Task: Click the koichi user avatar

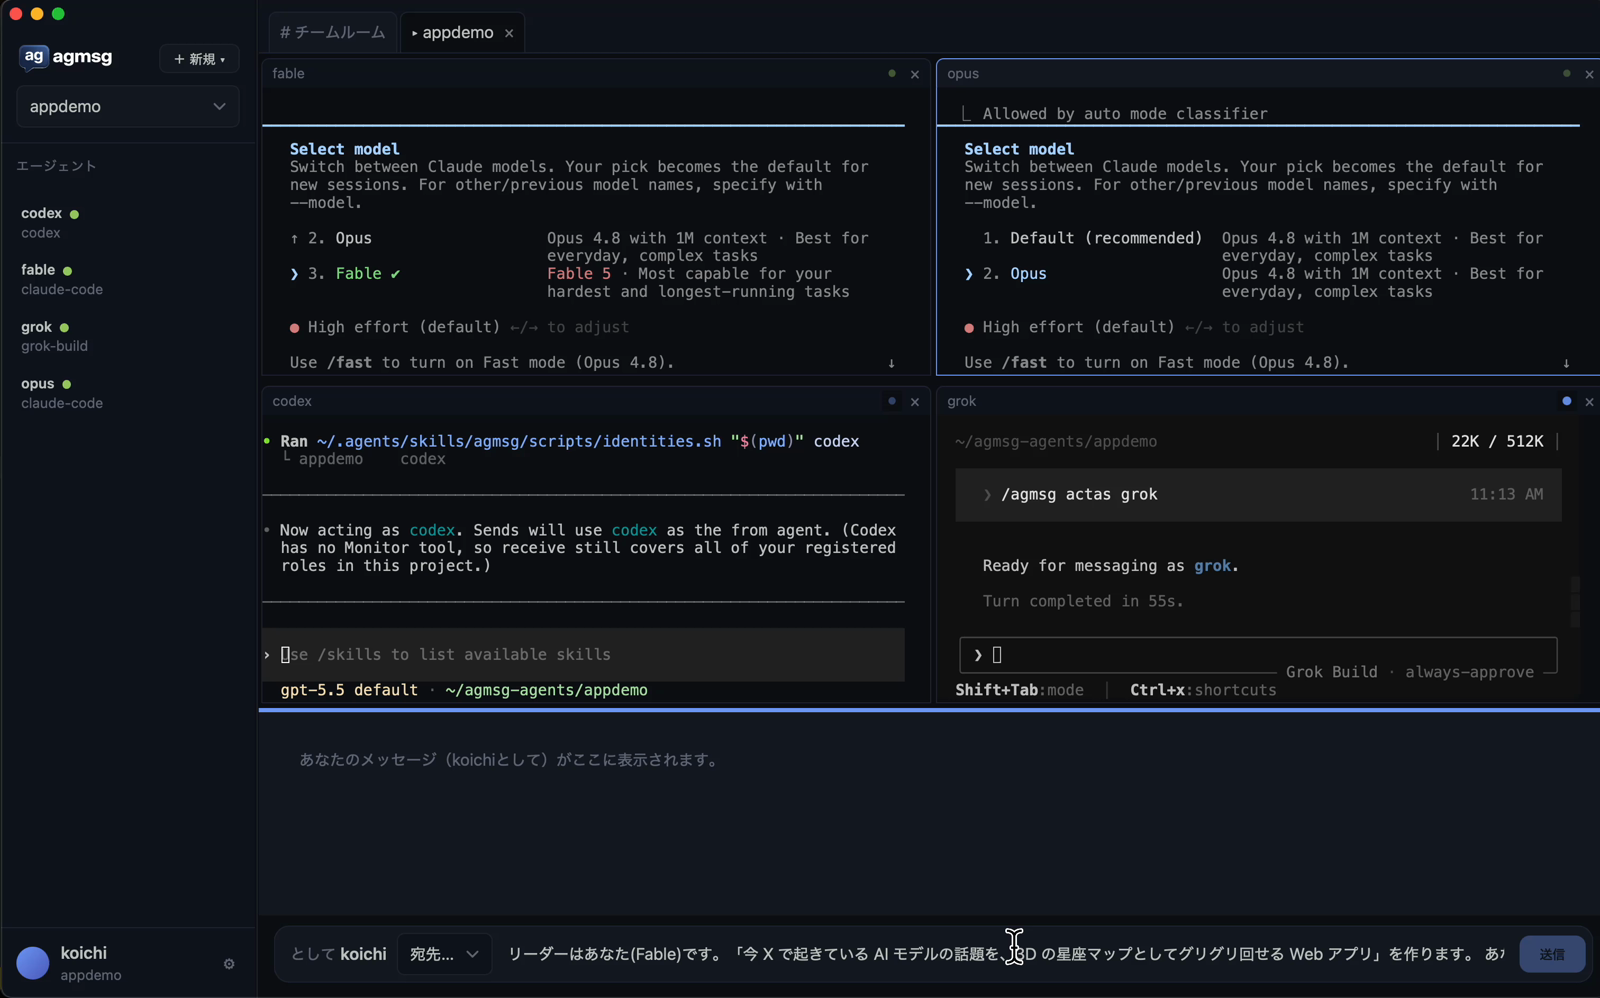Action: click(x=33, y=963)
